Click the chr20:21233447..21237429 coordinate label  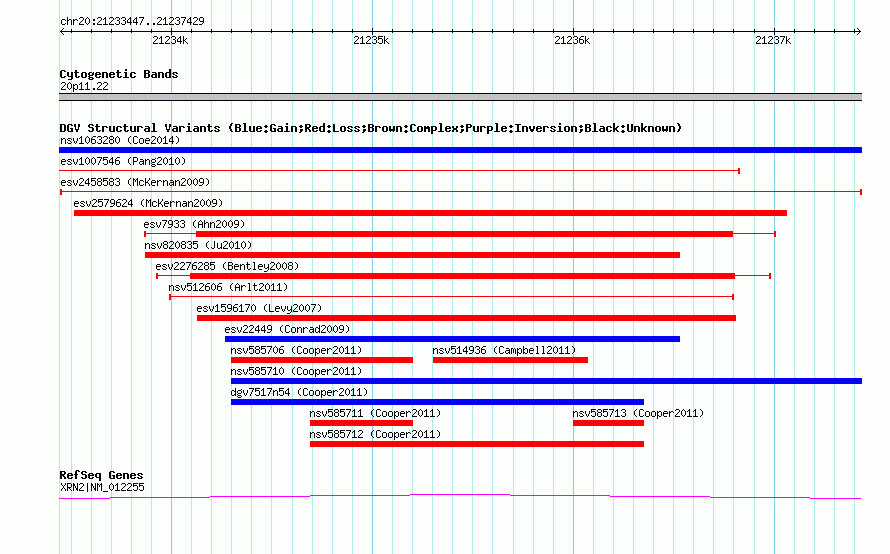click(132, 21)
